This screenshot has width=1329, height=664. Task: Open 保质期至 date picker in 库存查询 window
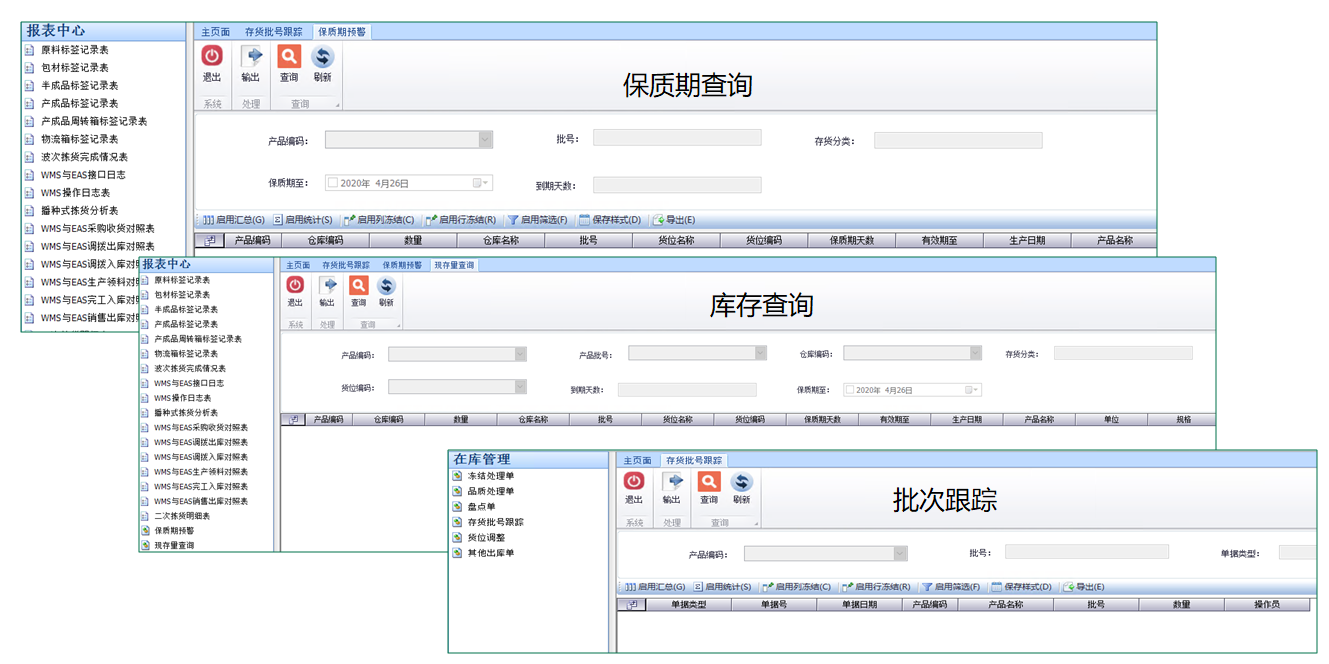tap(973, 390)
